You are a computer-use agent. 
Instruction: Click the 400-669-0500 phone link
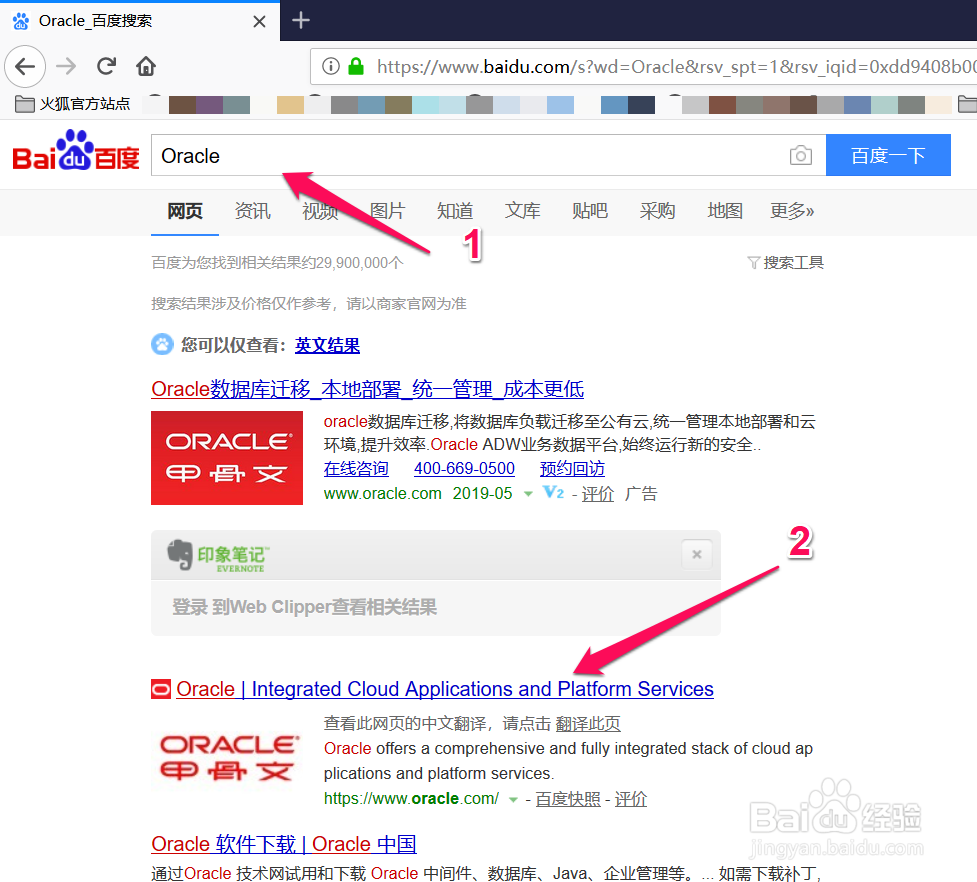click(464, 468)
